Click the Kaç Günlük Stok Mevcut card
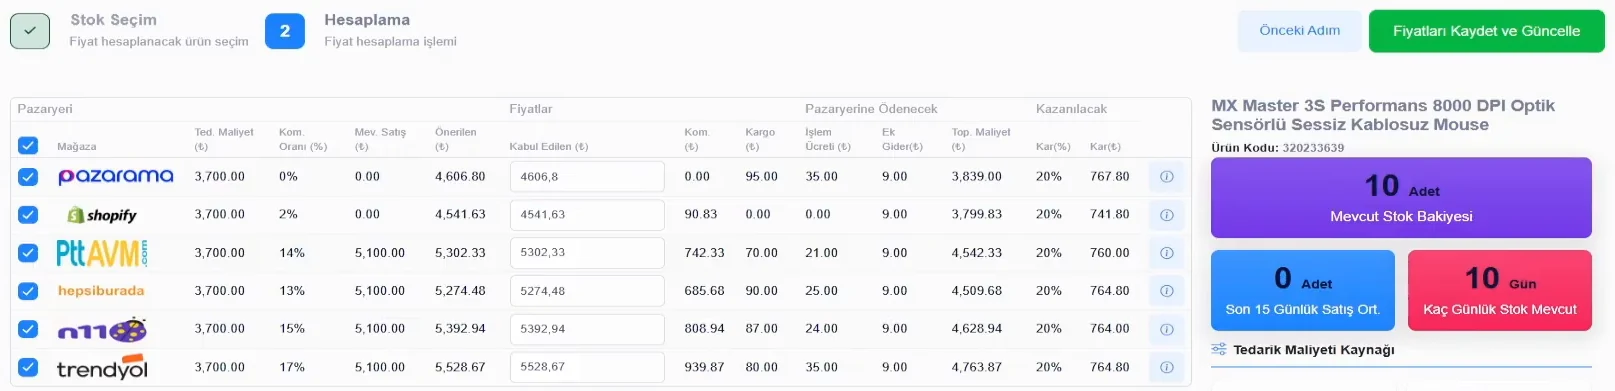 (1499, 290)
